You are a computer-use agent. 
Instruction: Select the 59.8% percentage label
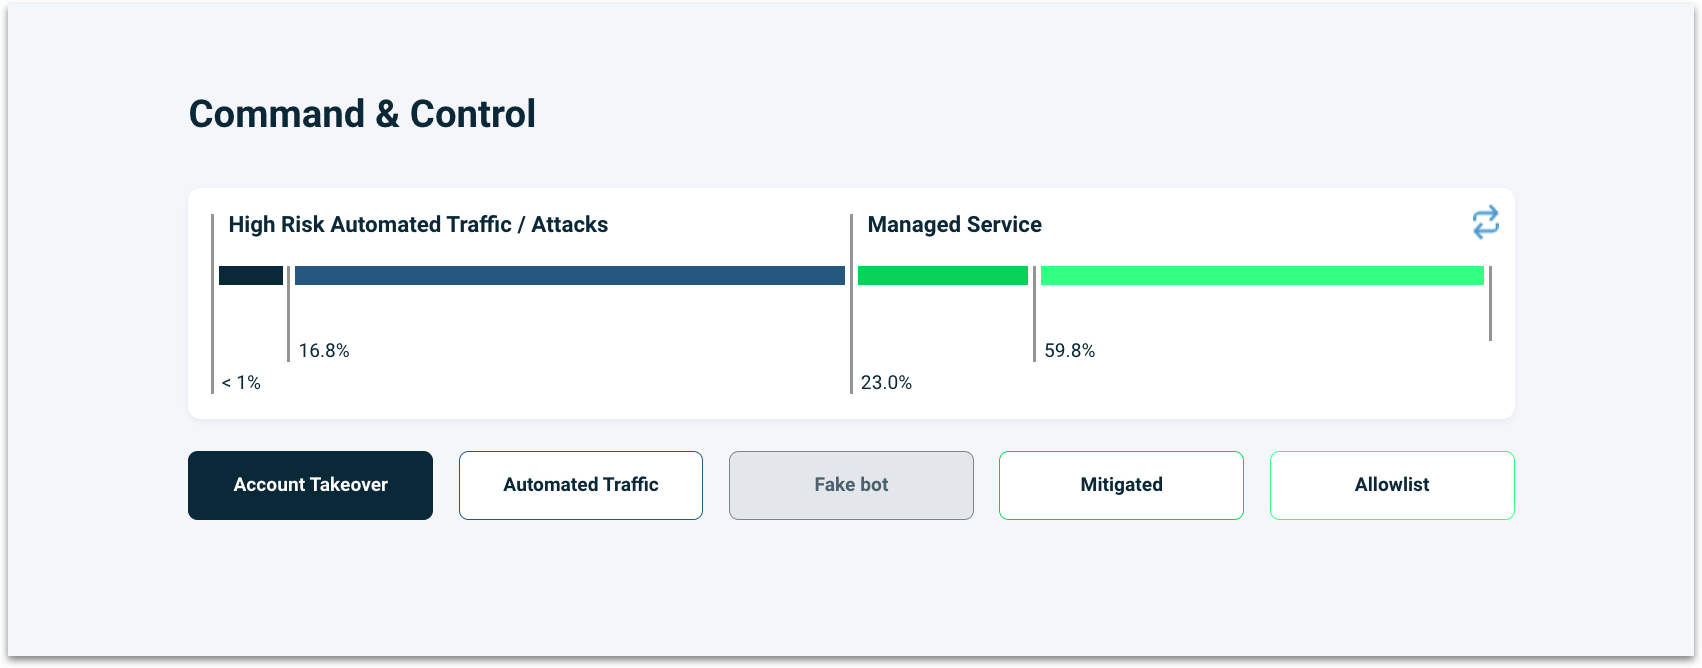[1069, 350]
